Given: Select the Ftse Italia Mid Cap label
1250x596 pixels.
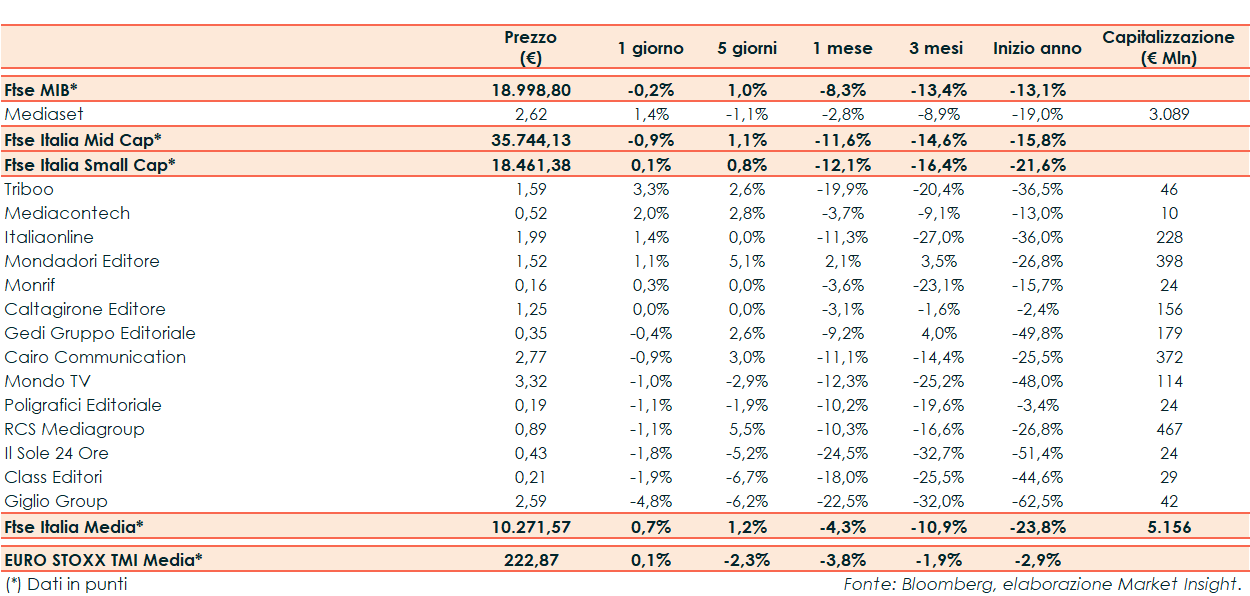Looking at the screenshot, I should click(83, 140).
